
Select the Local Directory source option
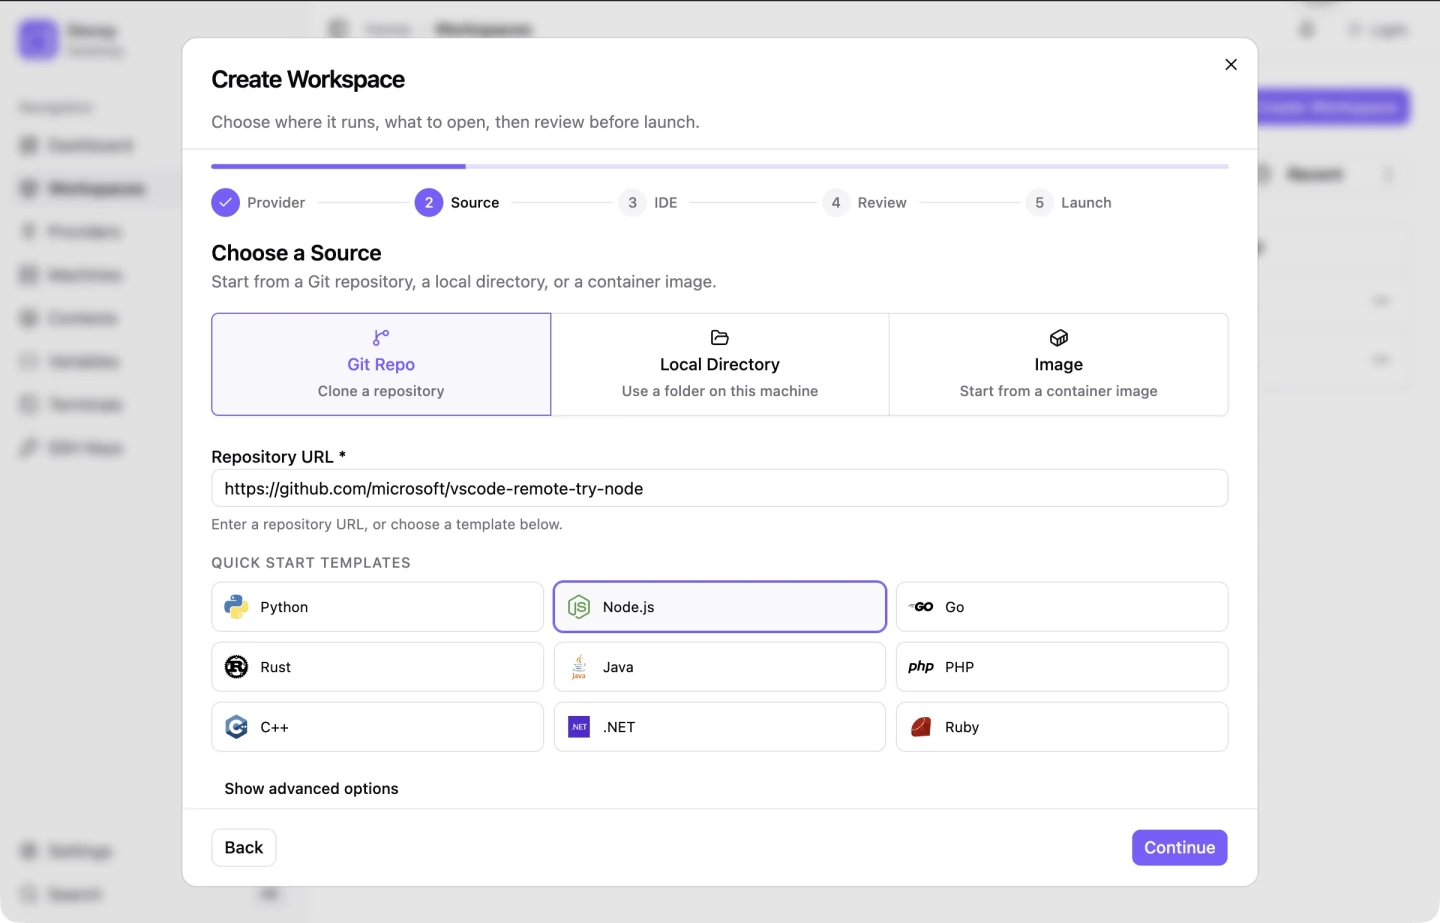click(x=720, y=364)
